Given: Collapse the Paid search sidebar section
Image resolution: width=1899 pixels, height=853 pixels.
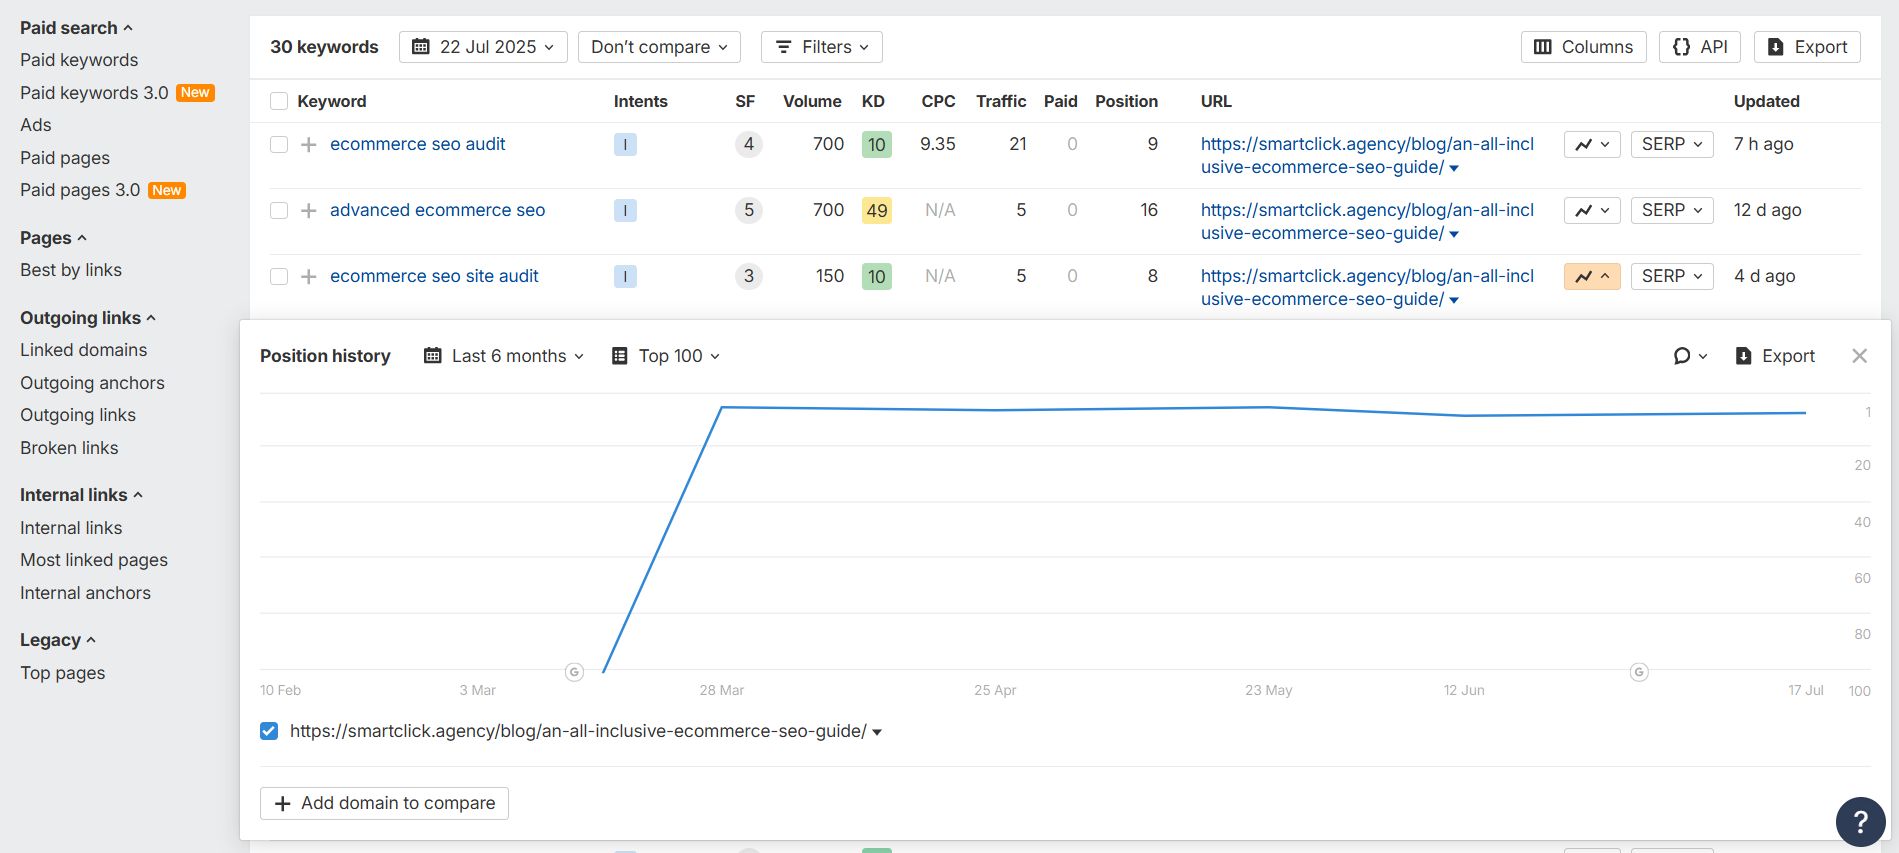Looking at the screenshot, I should [76, 28].
